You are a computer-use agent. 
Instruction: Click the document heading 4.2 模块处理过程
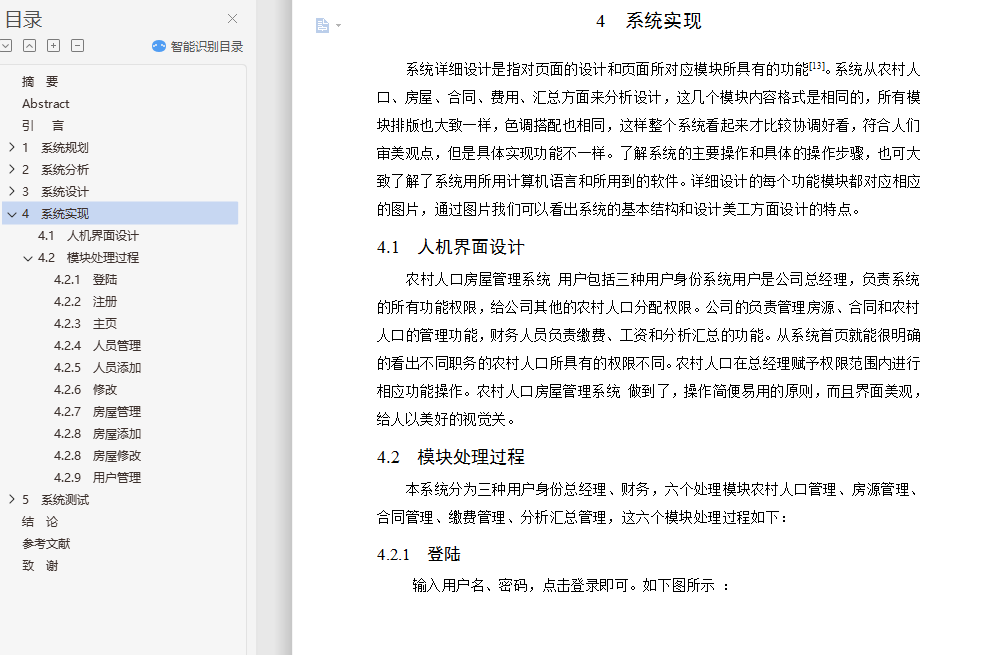[451, 457]
